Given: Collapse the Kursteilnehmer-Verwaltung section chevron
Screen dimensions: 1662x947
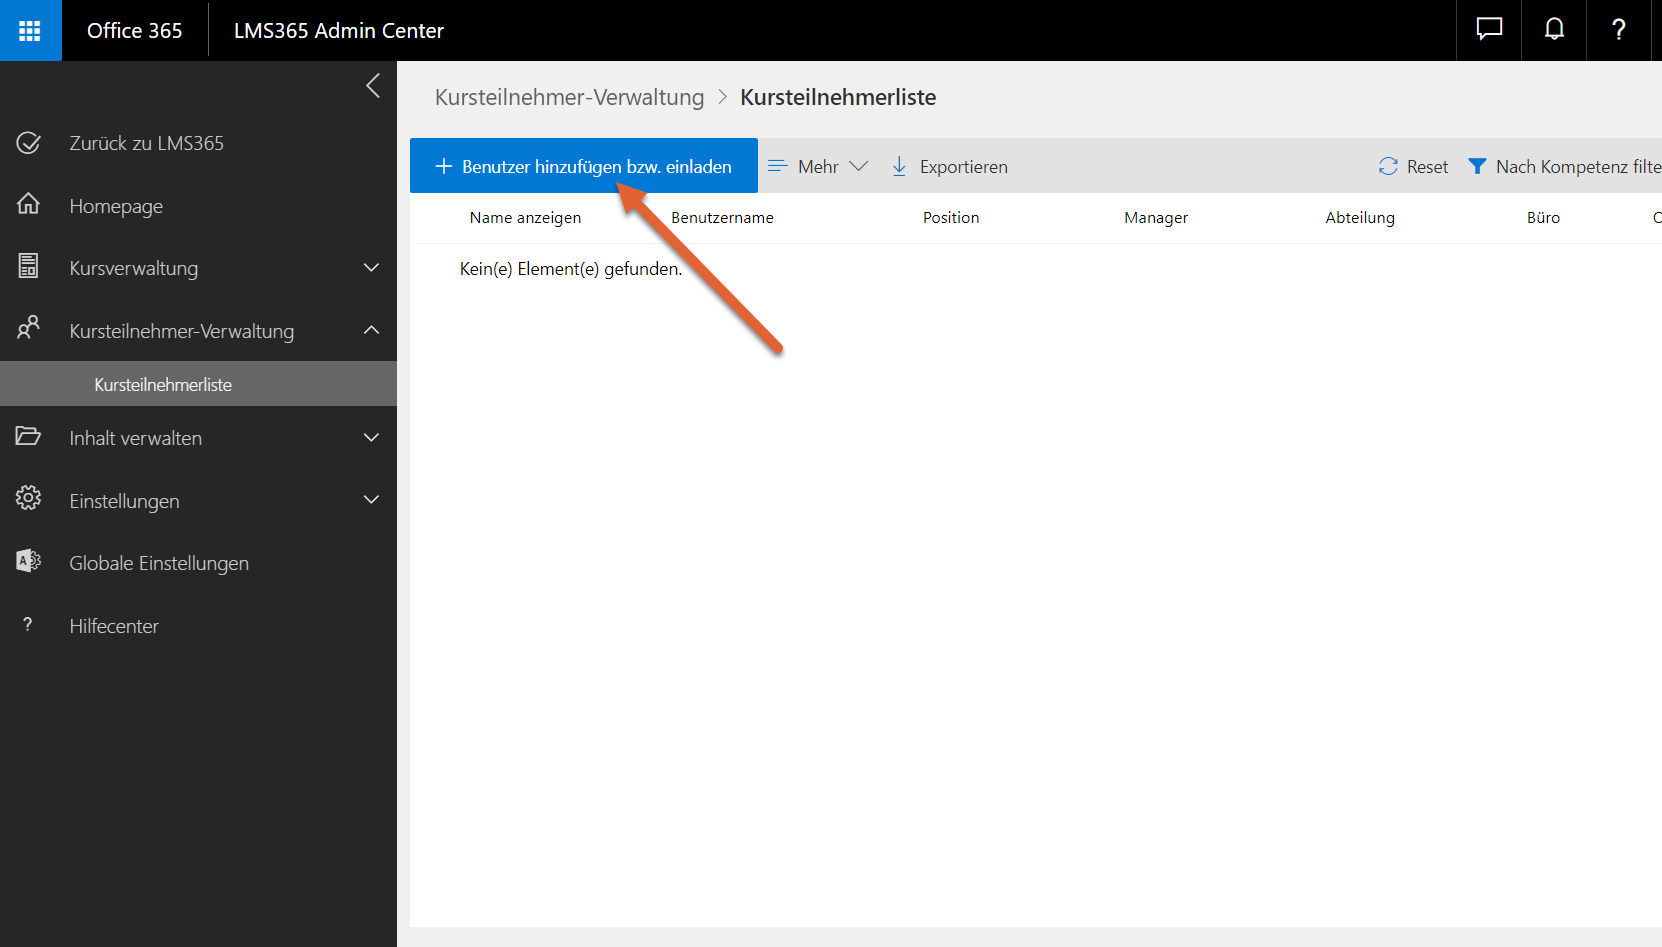Looking at the screenshot, I should click(x=371, y=330).
